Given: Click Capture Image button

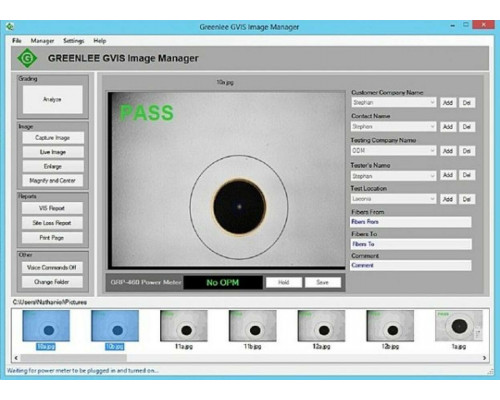Looking at the screenshot, I should 53,138.
